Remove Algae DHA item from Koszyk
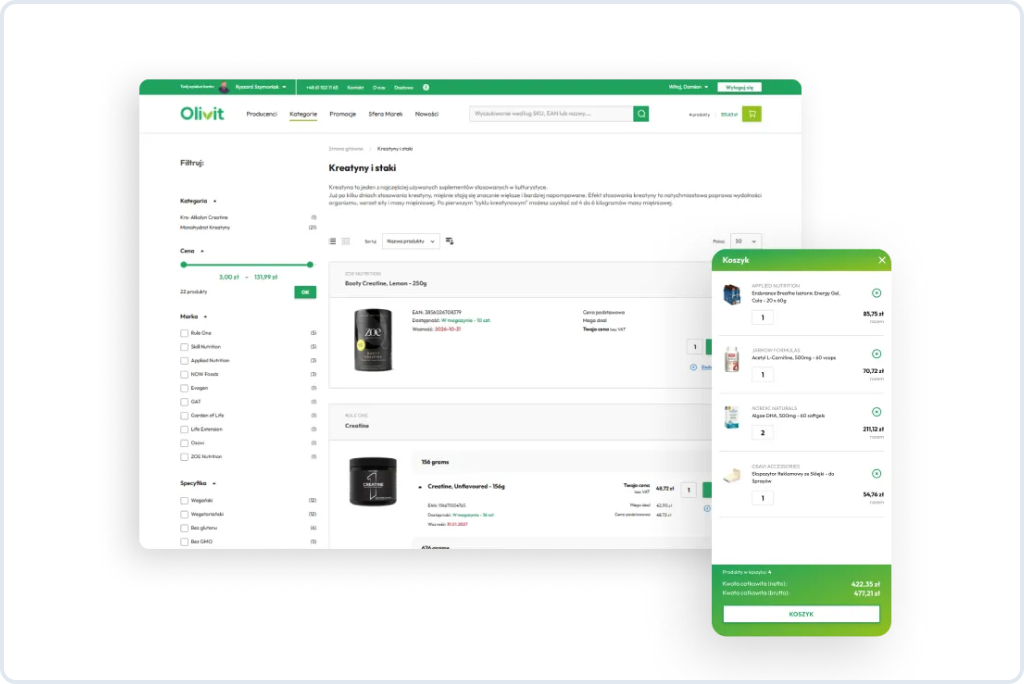1024x684 pixels. coord(876,412)
